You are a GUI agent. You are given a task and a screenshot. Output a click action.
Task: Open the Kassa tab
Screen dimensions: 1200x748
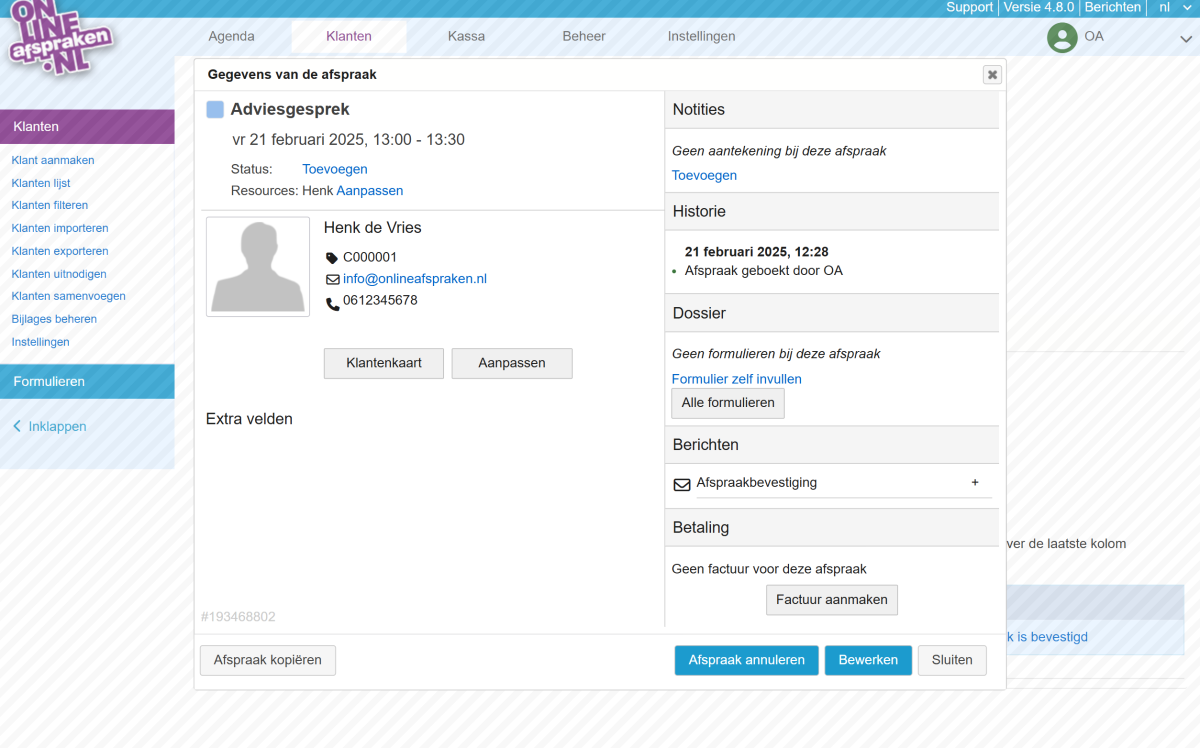click(466, 37)
